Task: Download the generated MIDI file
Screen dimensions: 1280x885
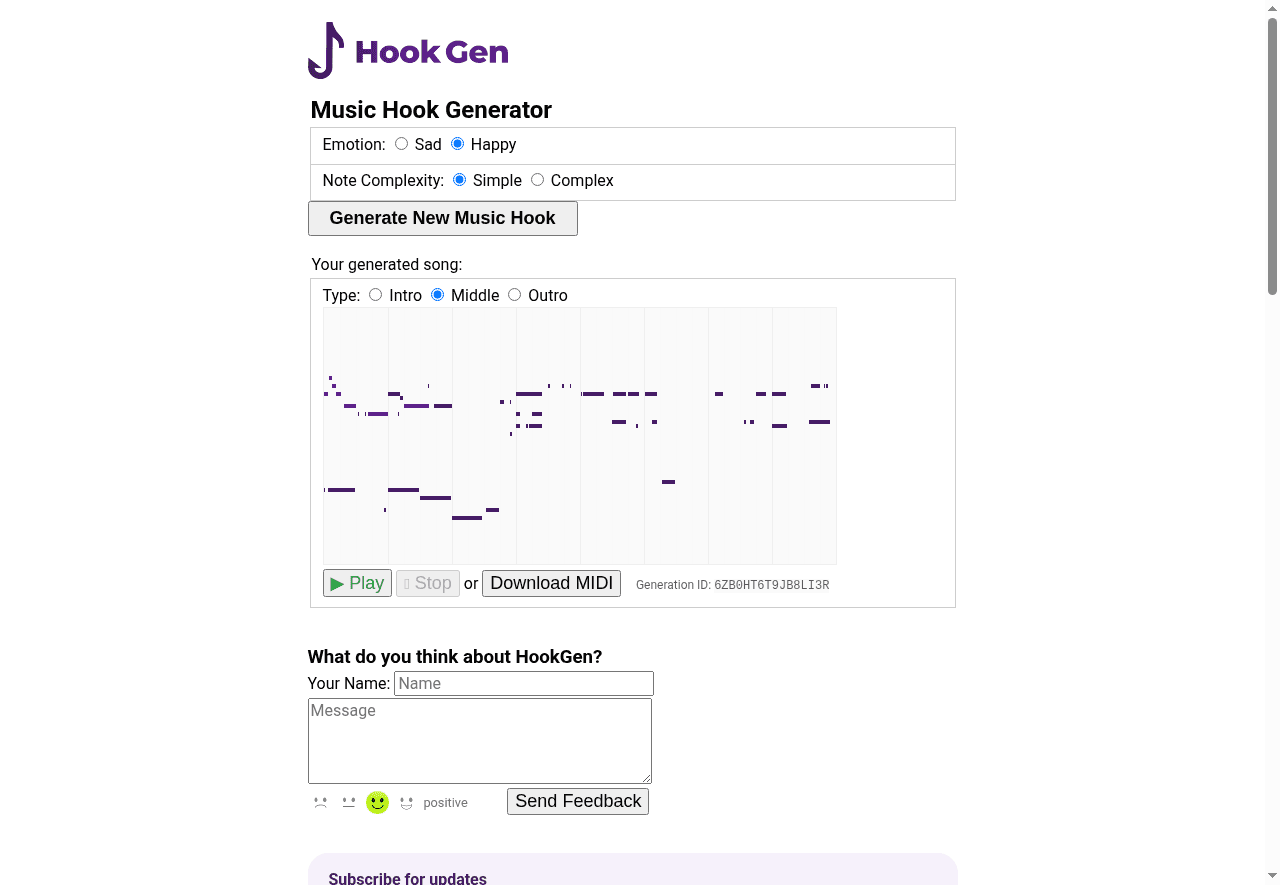Action: click(x=551, y=583)
